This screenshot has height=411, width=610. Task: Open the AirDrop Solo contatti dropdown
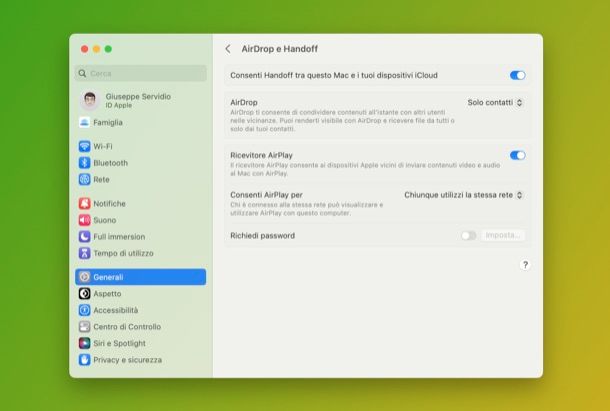495,102
